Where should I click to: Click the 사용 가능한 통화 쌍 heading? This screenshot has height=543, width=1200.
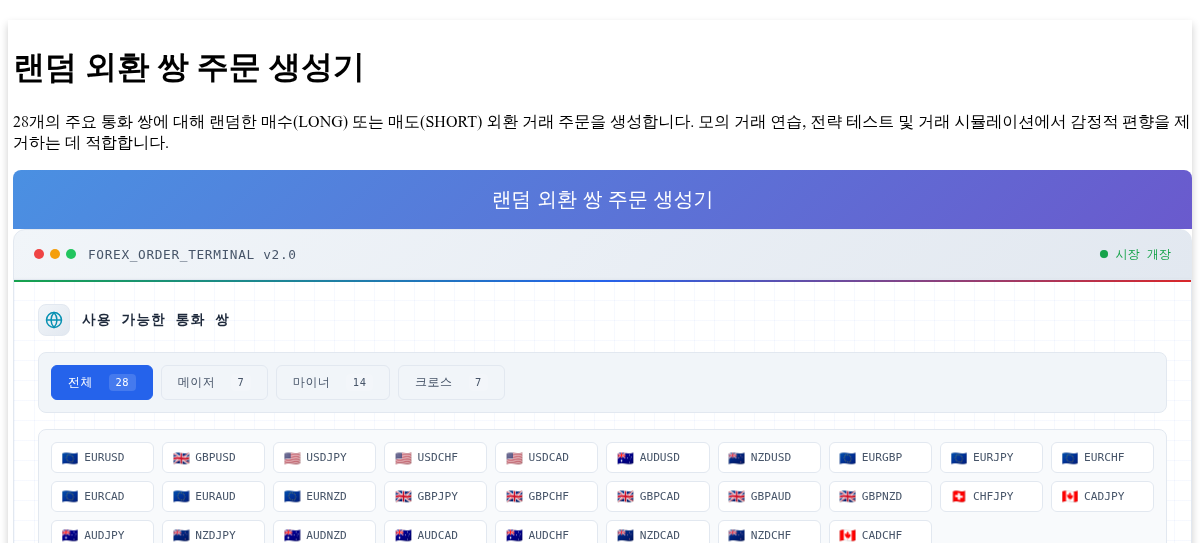tap(155, 320)
